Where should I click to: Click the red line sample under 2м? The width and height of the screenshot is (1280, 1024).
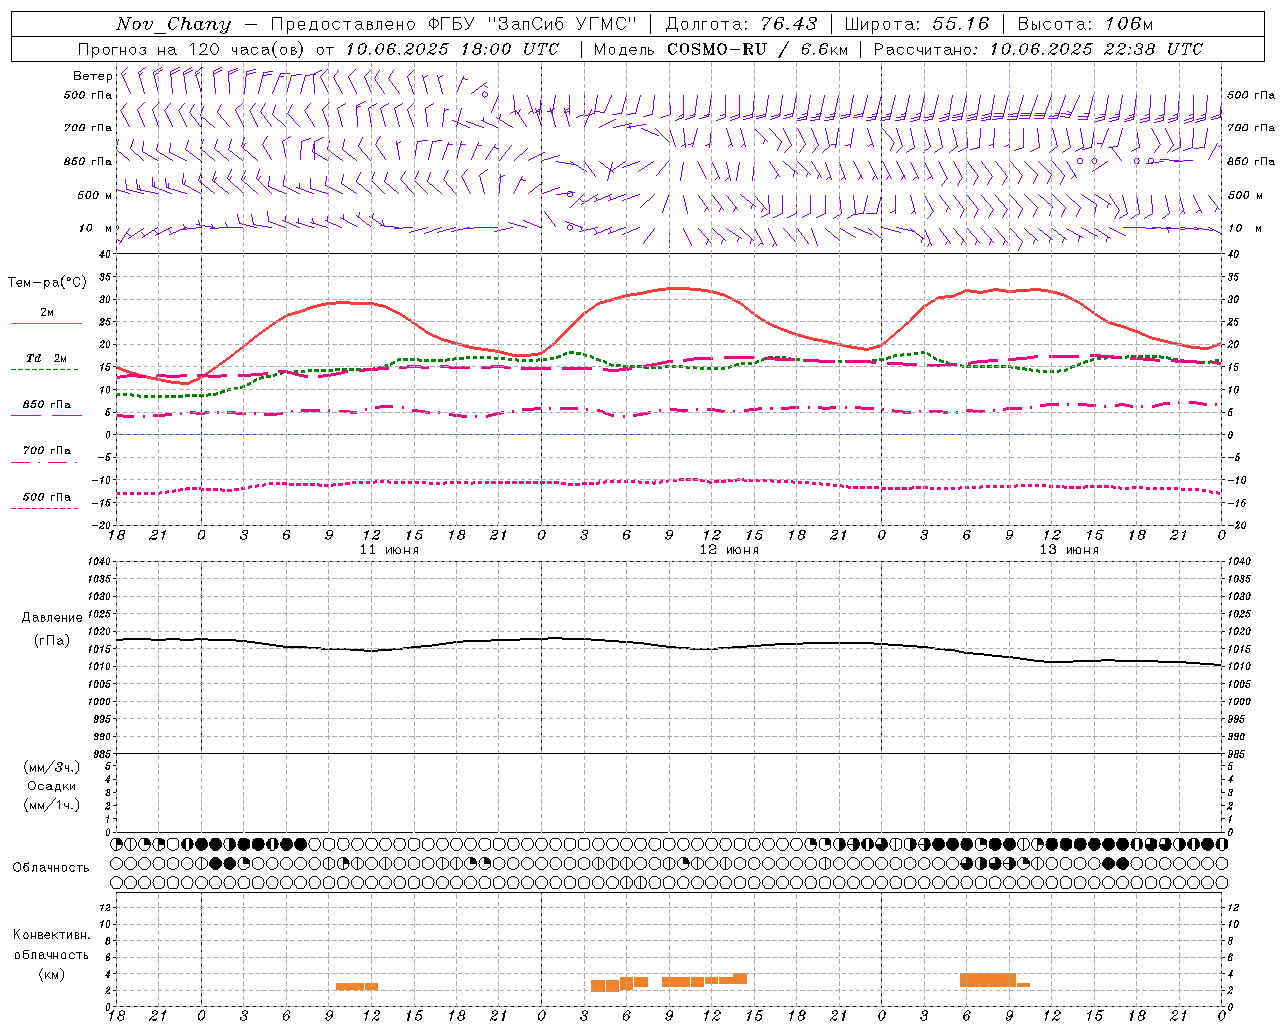[46, 324]
